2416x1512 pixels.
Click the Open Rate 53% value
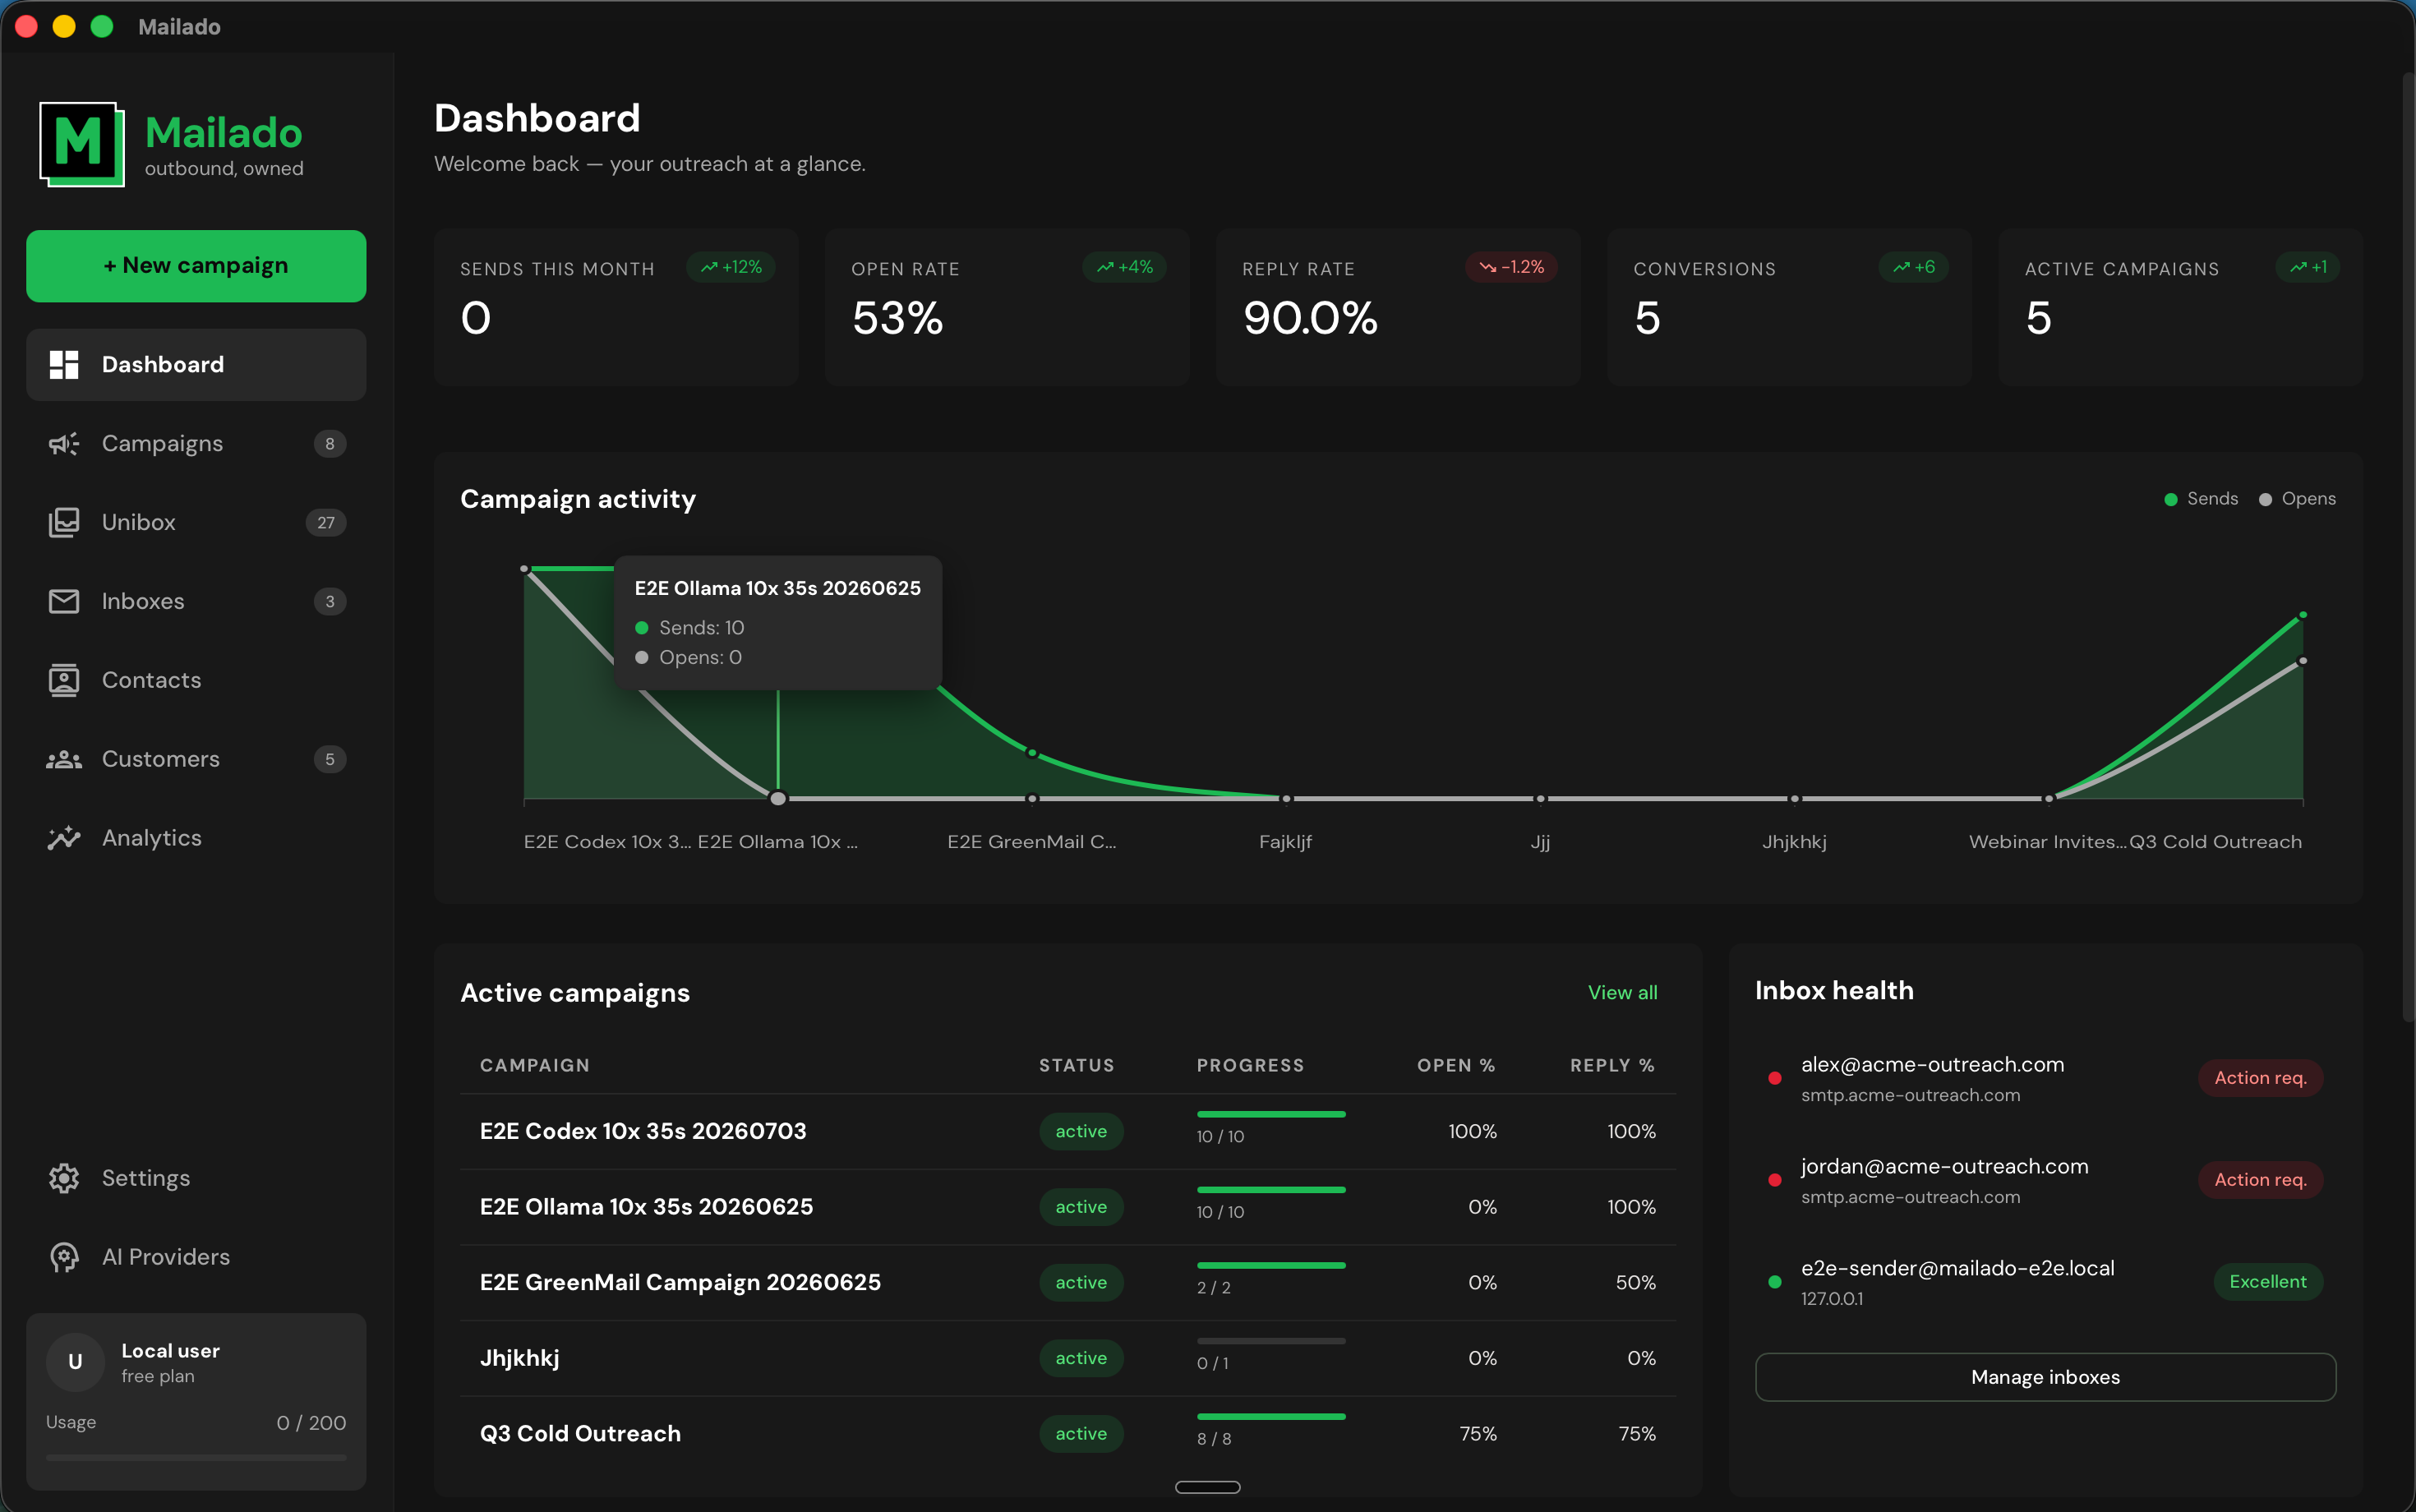[x=897, y=318]
